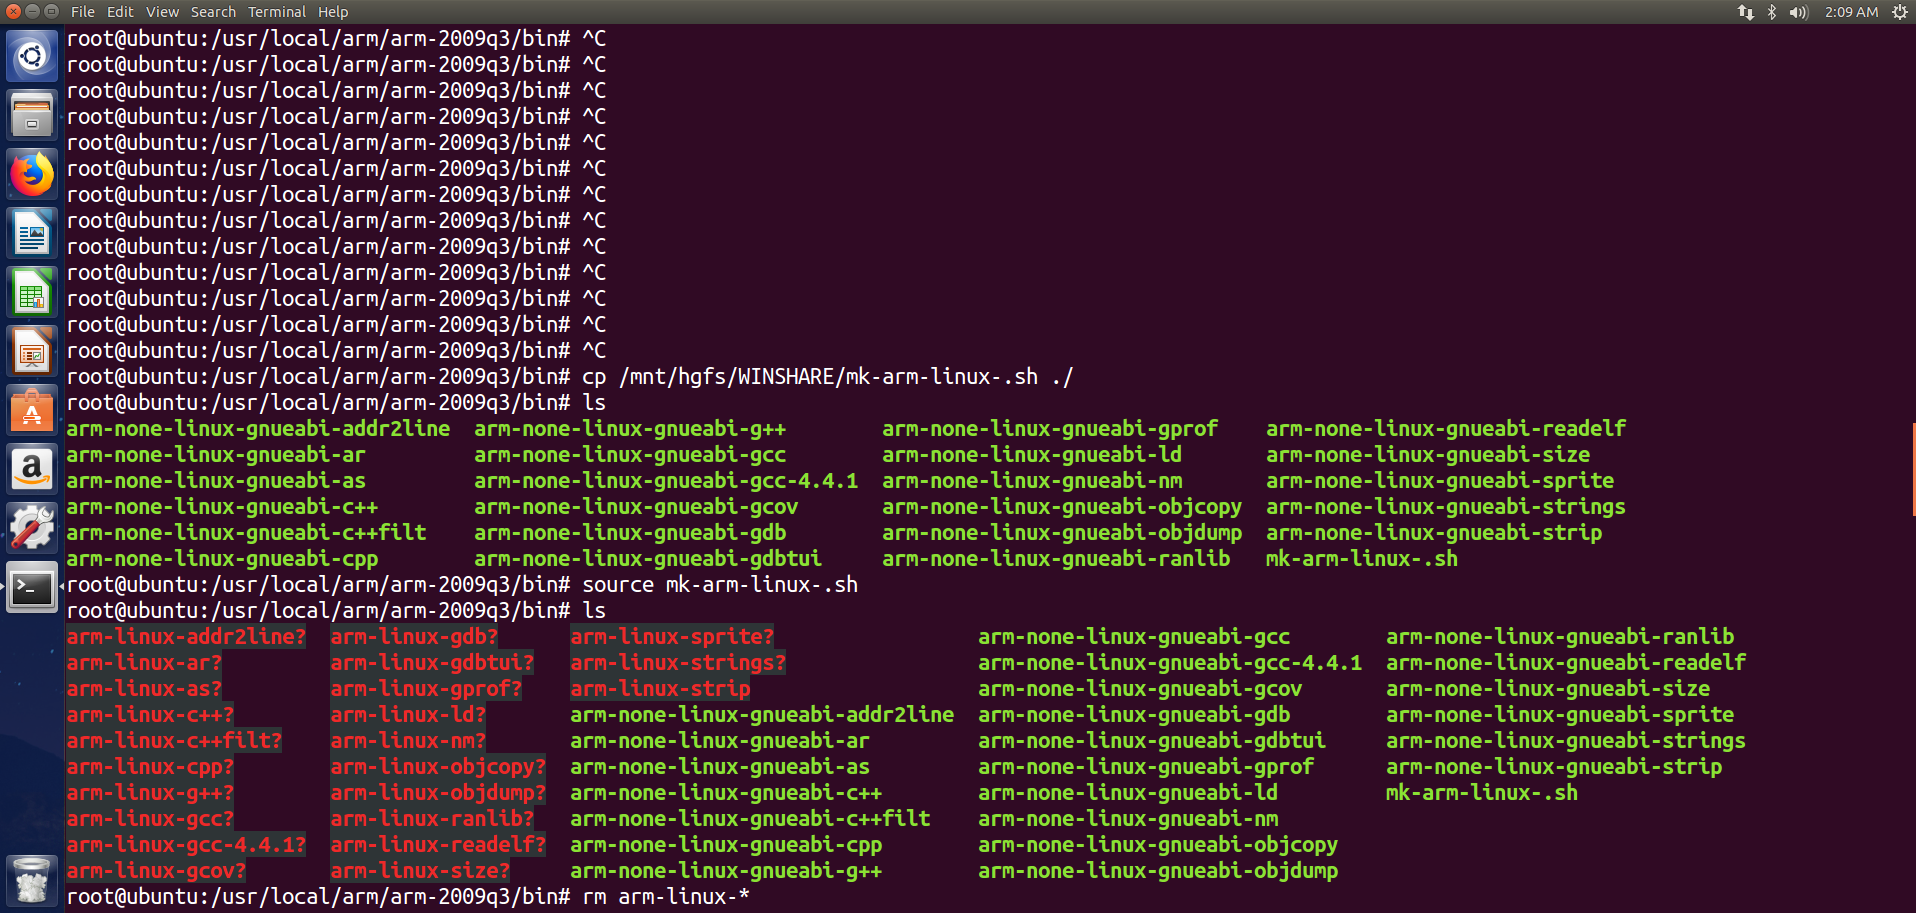The height and width of the screenshot is (913, 1916).
Task: Select the Terminal icon in the launcher
Action: pos(32,587)
